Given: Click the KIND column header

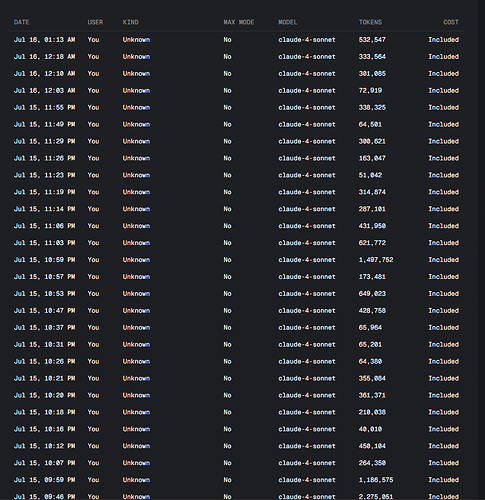Looking at the screenshot, I should [130, 22].
